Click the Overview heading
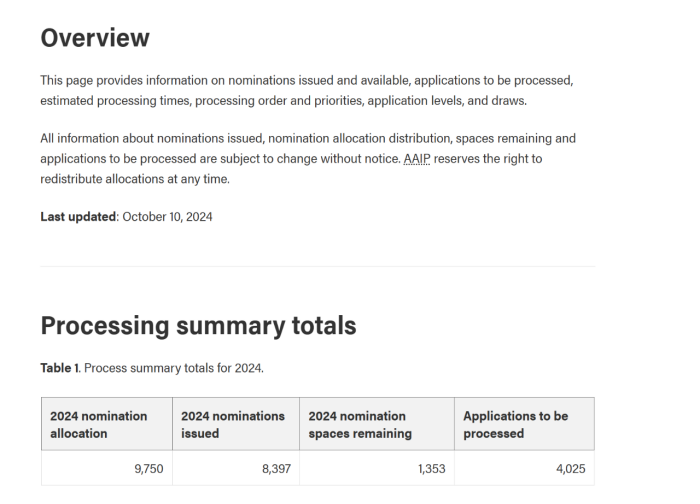 tap(95, 38)
